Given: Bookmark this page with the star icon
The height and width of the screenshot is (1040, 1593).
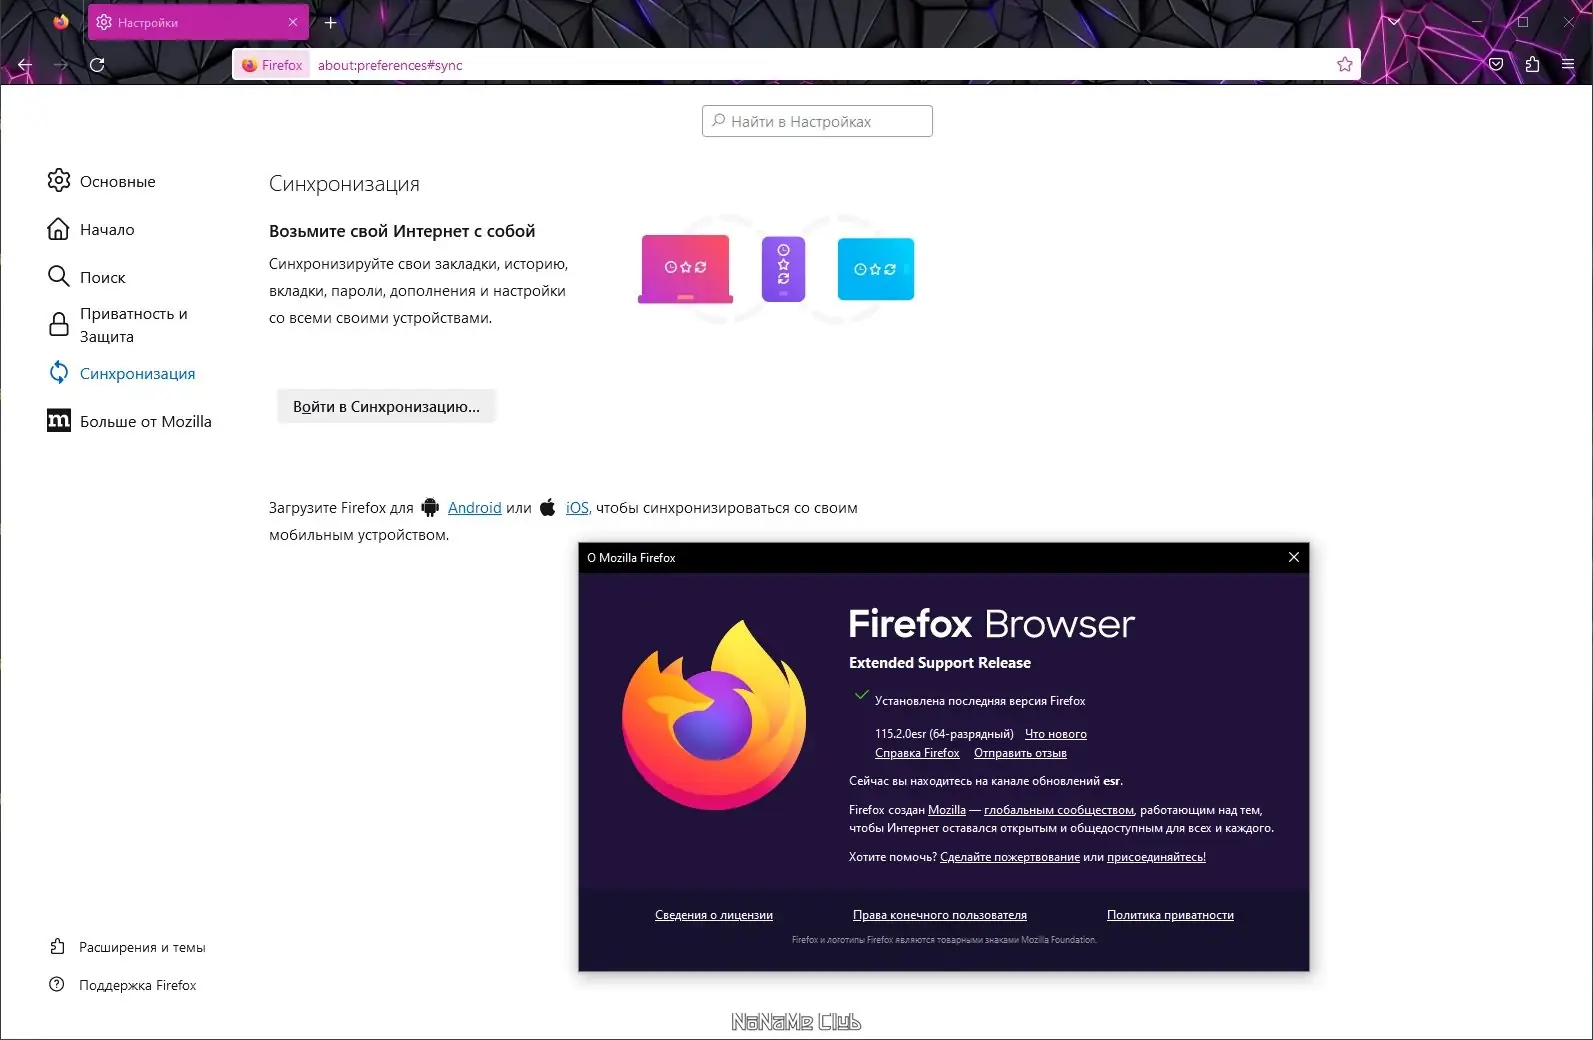Looking at the screenshot, I should 1345,65.
